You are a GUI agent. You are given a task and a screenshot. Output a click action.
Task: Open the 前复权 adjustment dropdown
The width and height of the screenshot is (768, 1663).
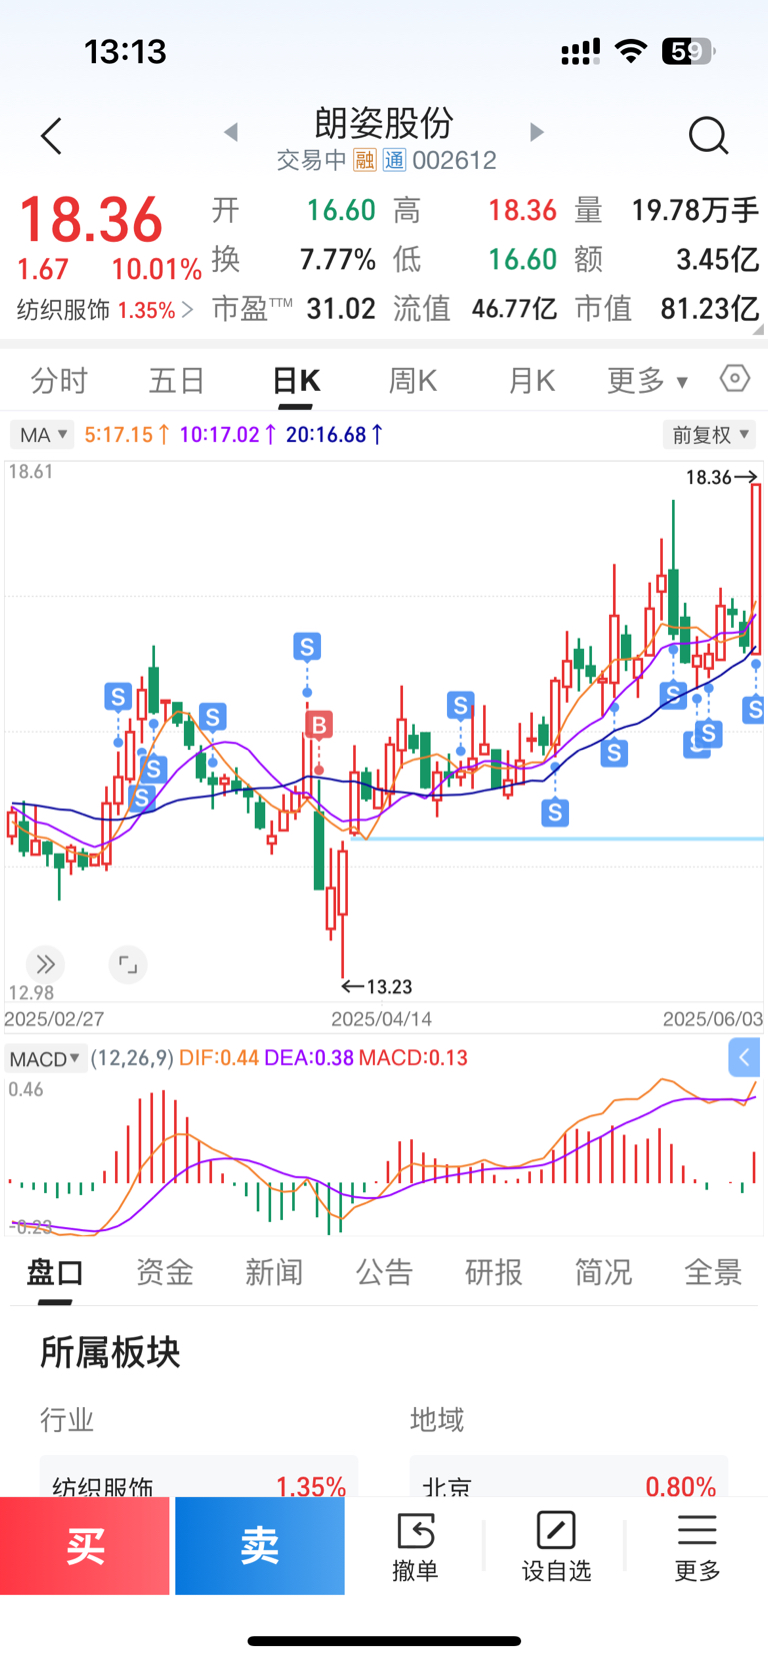pyautogui.click(x=709, y=435)
